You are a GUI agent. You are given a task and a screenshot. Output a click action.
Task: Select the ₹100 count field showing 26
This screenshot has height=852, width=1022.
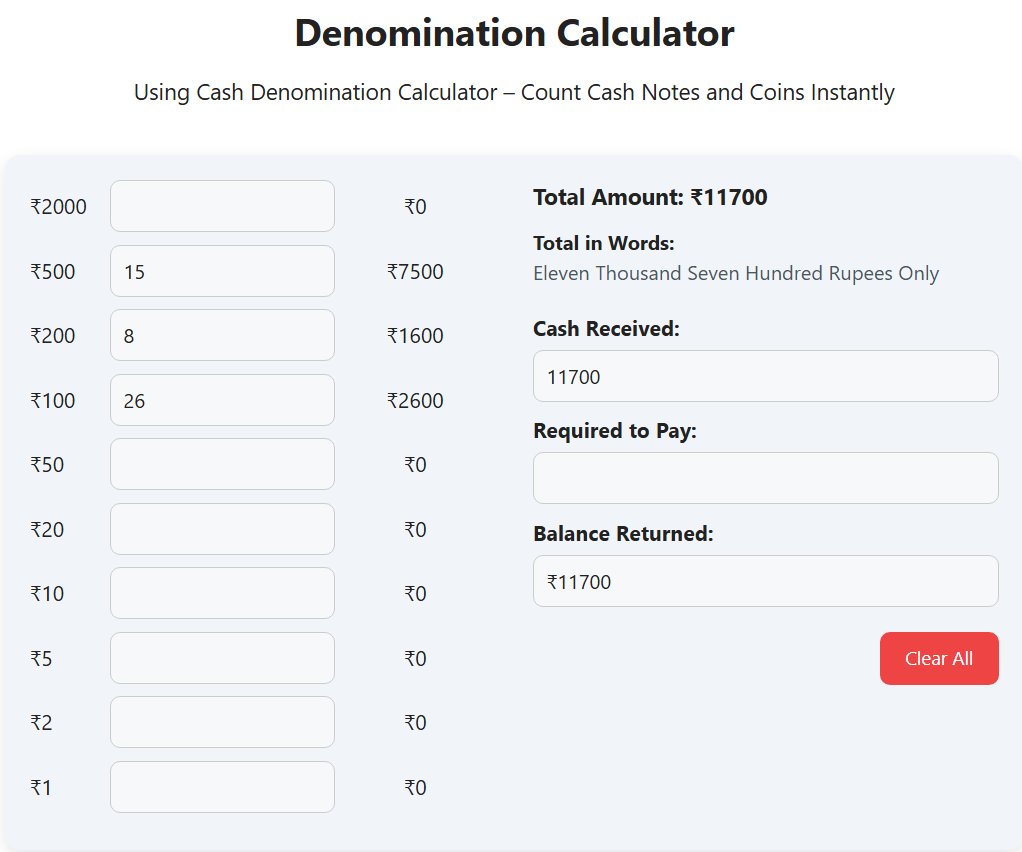222,400
